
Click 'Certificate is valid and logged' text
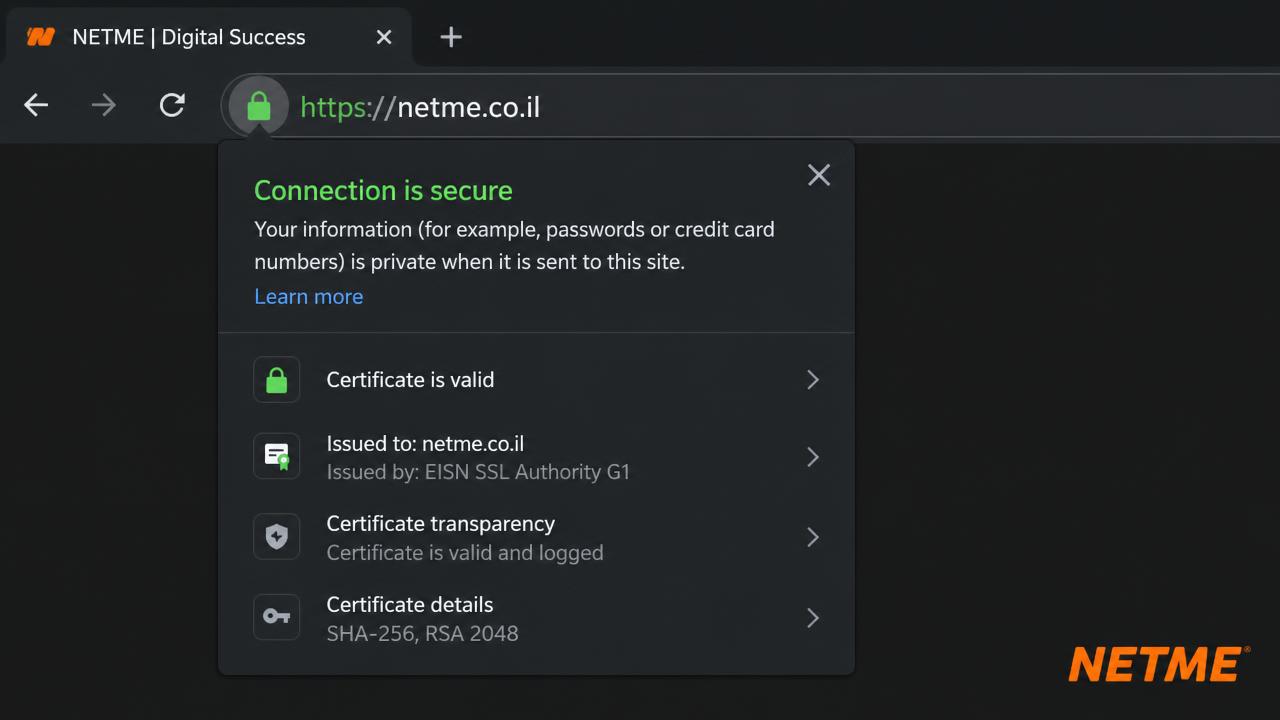465,553
